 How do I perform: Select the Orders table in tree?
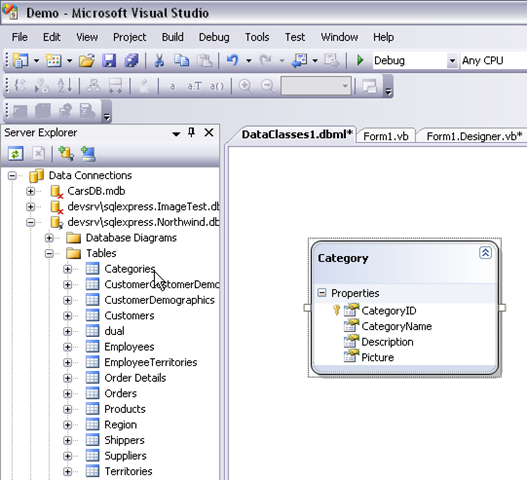pos(120,393)
